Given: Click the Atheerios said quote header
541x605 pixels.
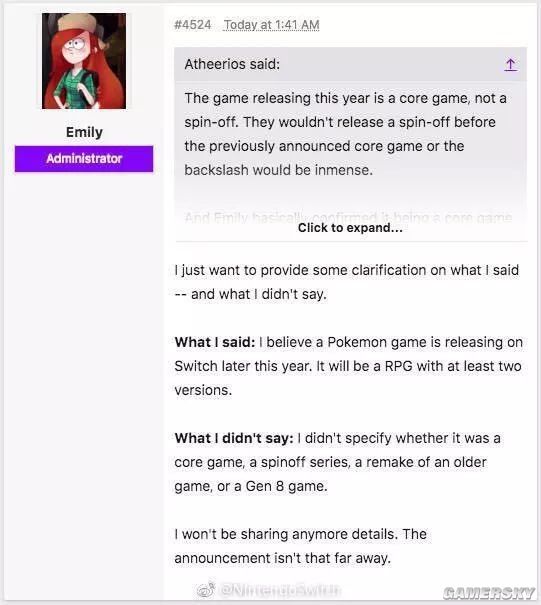Looking at the screenshot, I should [x=232, y=64].
